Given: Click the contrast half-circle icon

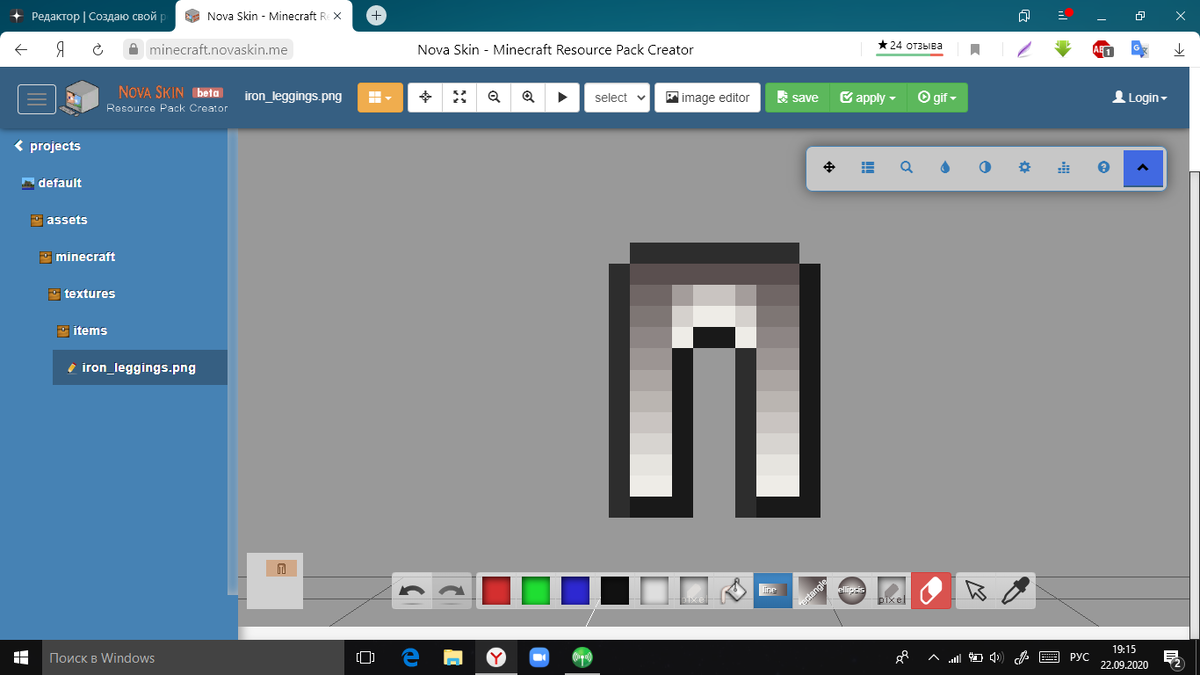Looking at the screenshot, I should 985,168.
